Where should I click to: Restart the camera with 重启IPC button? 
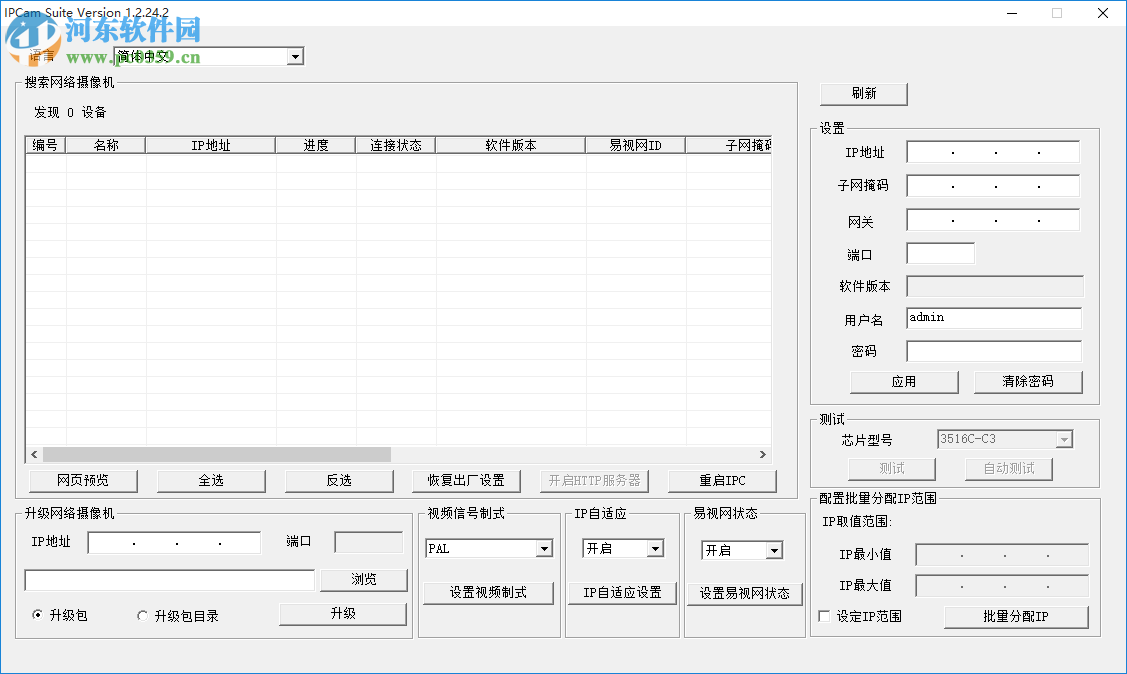click(x=722, y=480)
